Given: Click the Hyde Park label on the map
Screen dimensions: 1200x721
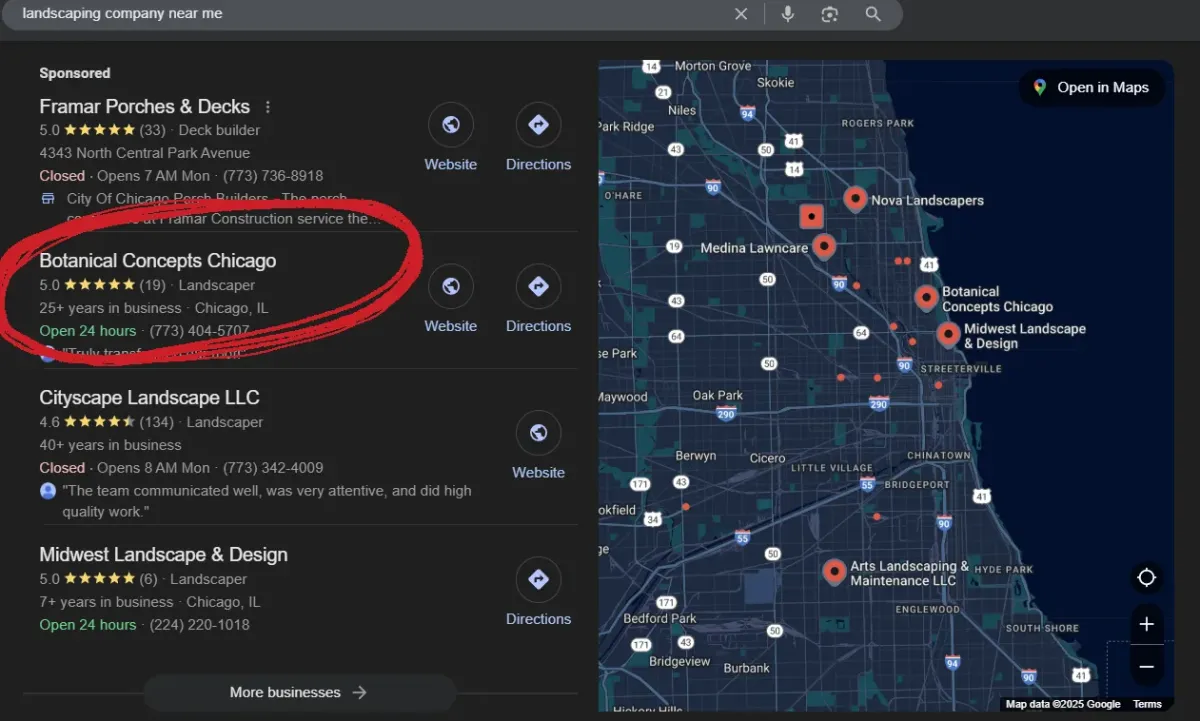Looking at the screenshot, I should tap(1003, 570).
